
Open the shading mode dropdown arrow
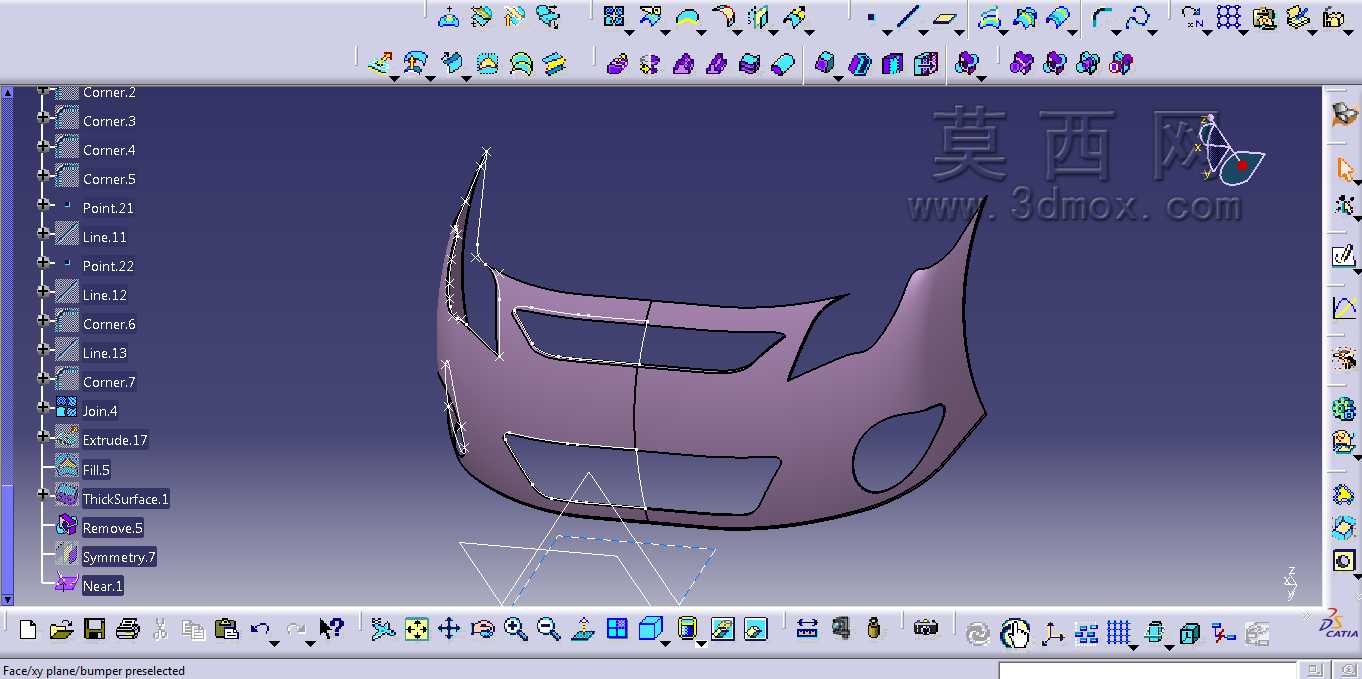[x=702, y=643]
